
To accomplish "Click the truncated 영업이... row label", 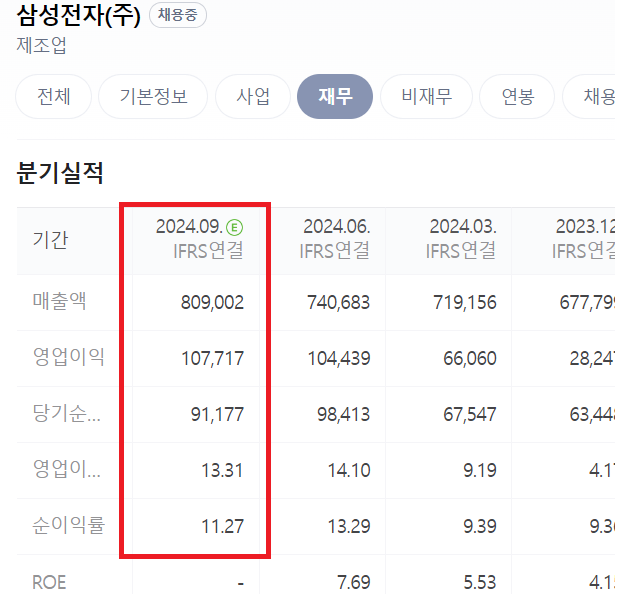I will tap(66, 469).
